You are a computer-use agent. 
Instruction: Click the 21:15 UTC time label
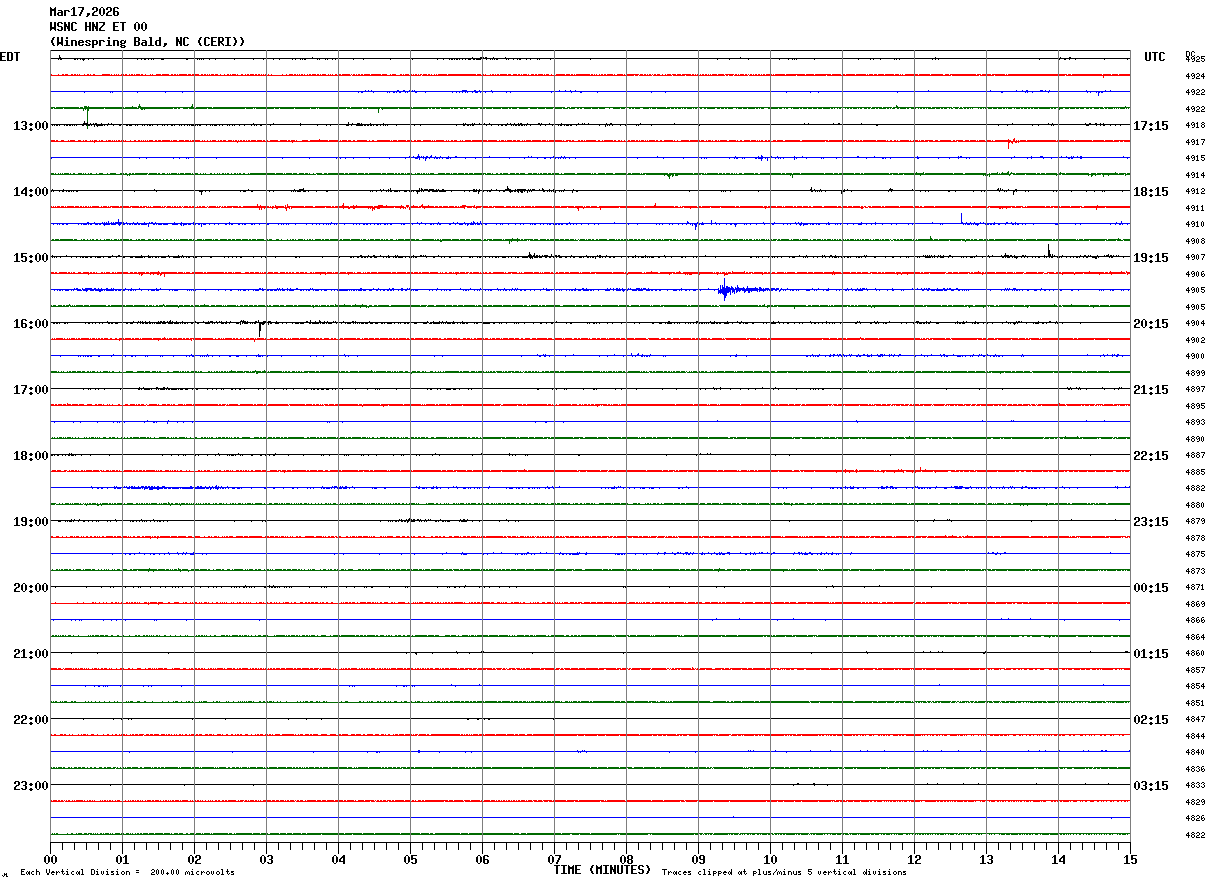(1151, 390)
